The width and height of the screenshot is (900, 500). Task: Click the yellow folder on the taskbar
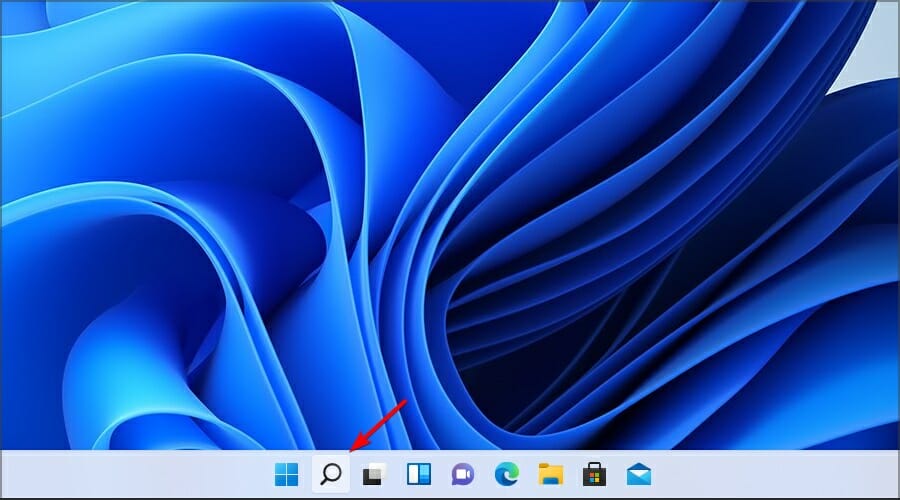coord(550,474)
